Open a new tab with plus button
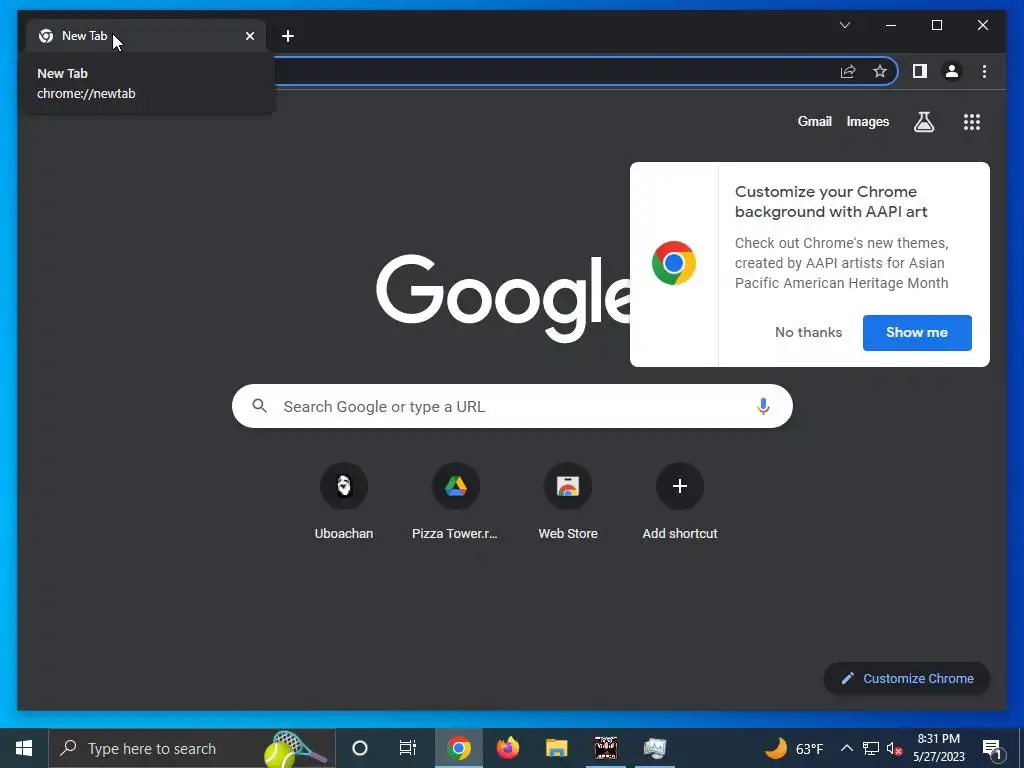Screen dimensions: 1024x768 pos(287,36)
